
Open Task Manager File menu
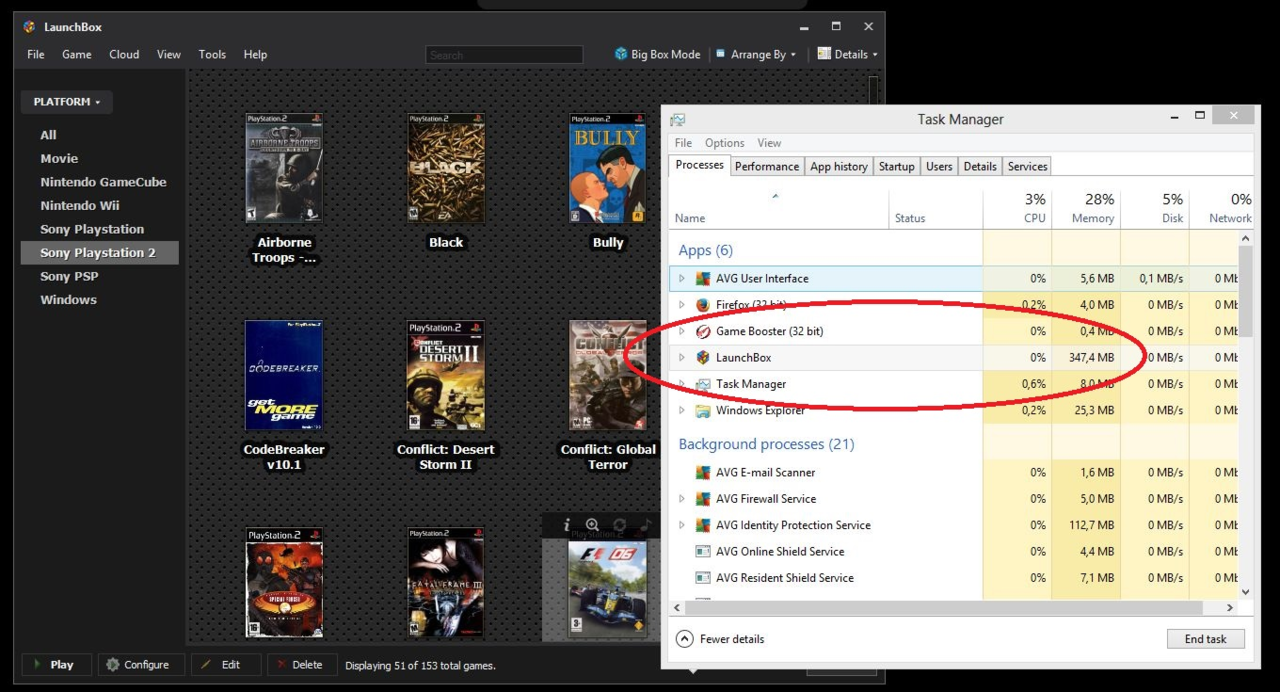pos(683,143)
